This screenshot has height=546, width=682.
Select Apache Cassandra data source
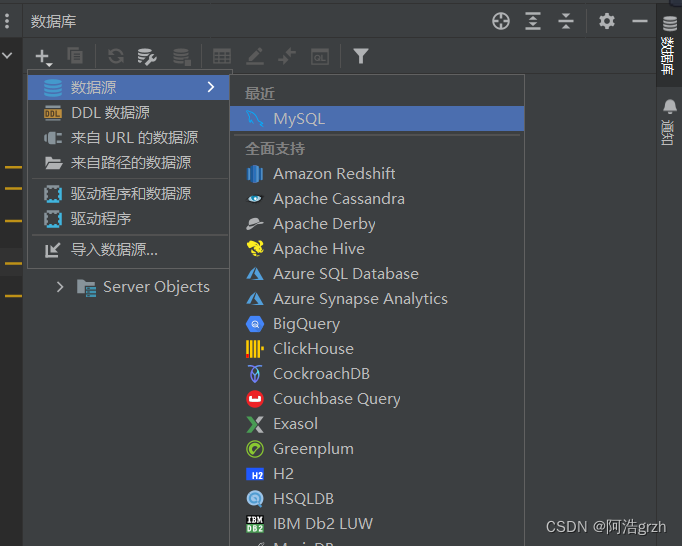click(377, 199)
